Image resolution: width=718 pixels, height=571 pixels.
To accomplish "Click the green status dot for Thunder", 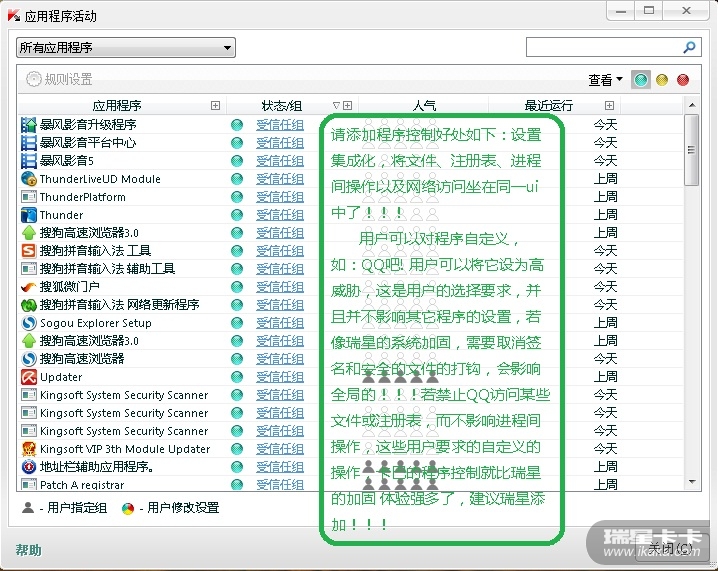I will point(237,215).
